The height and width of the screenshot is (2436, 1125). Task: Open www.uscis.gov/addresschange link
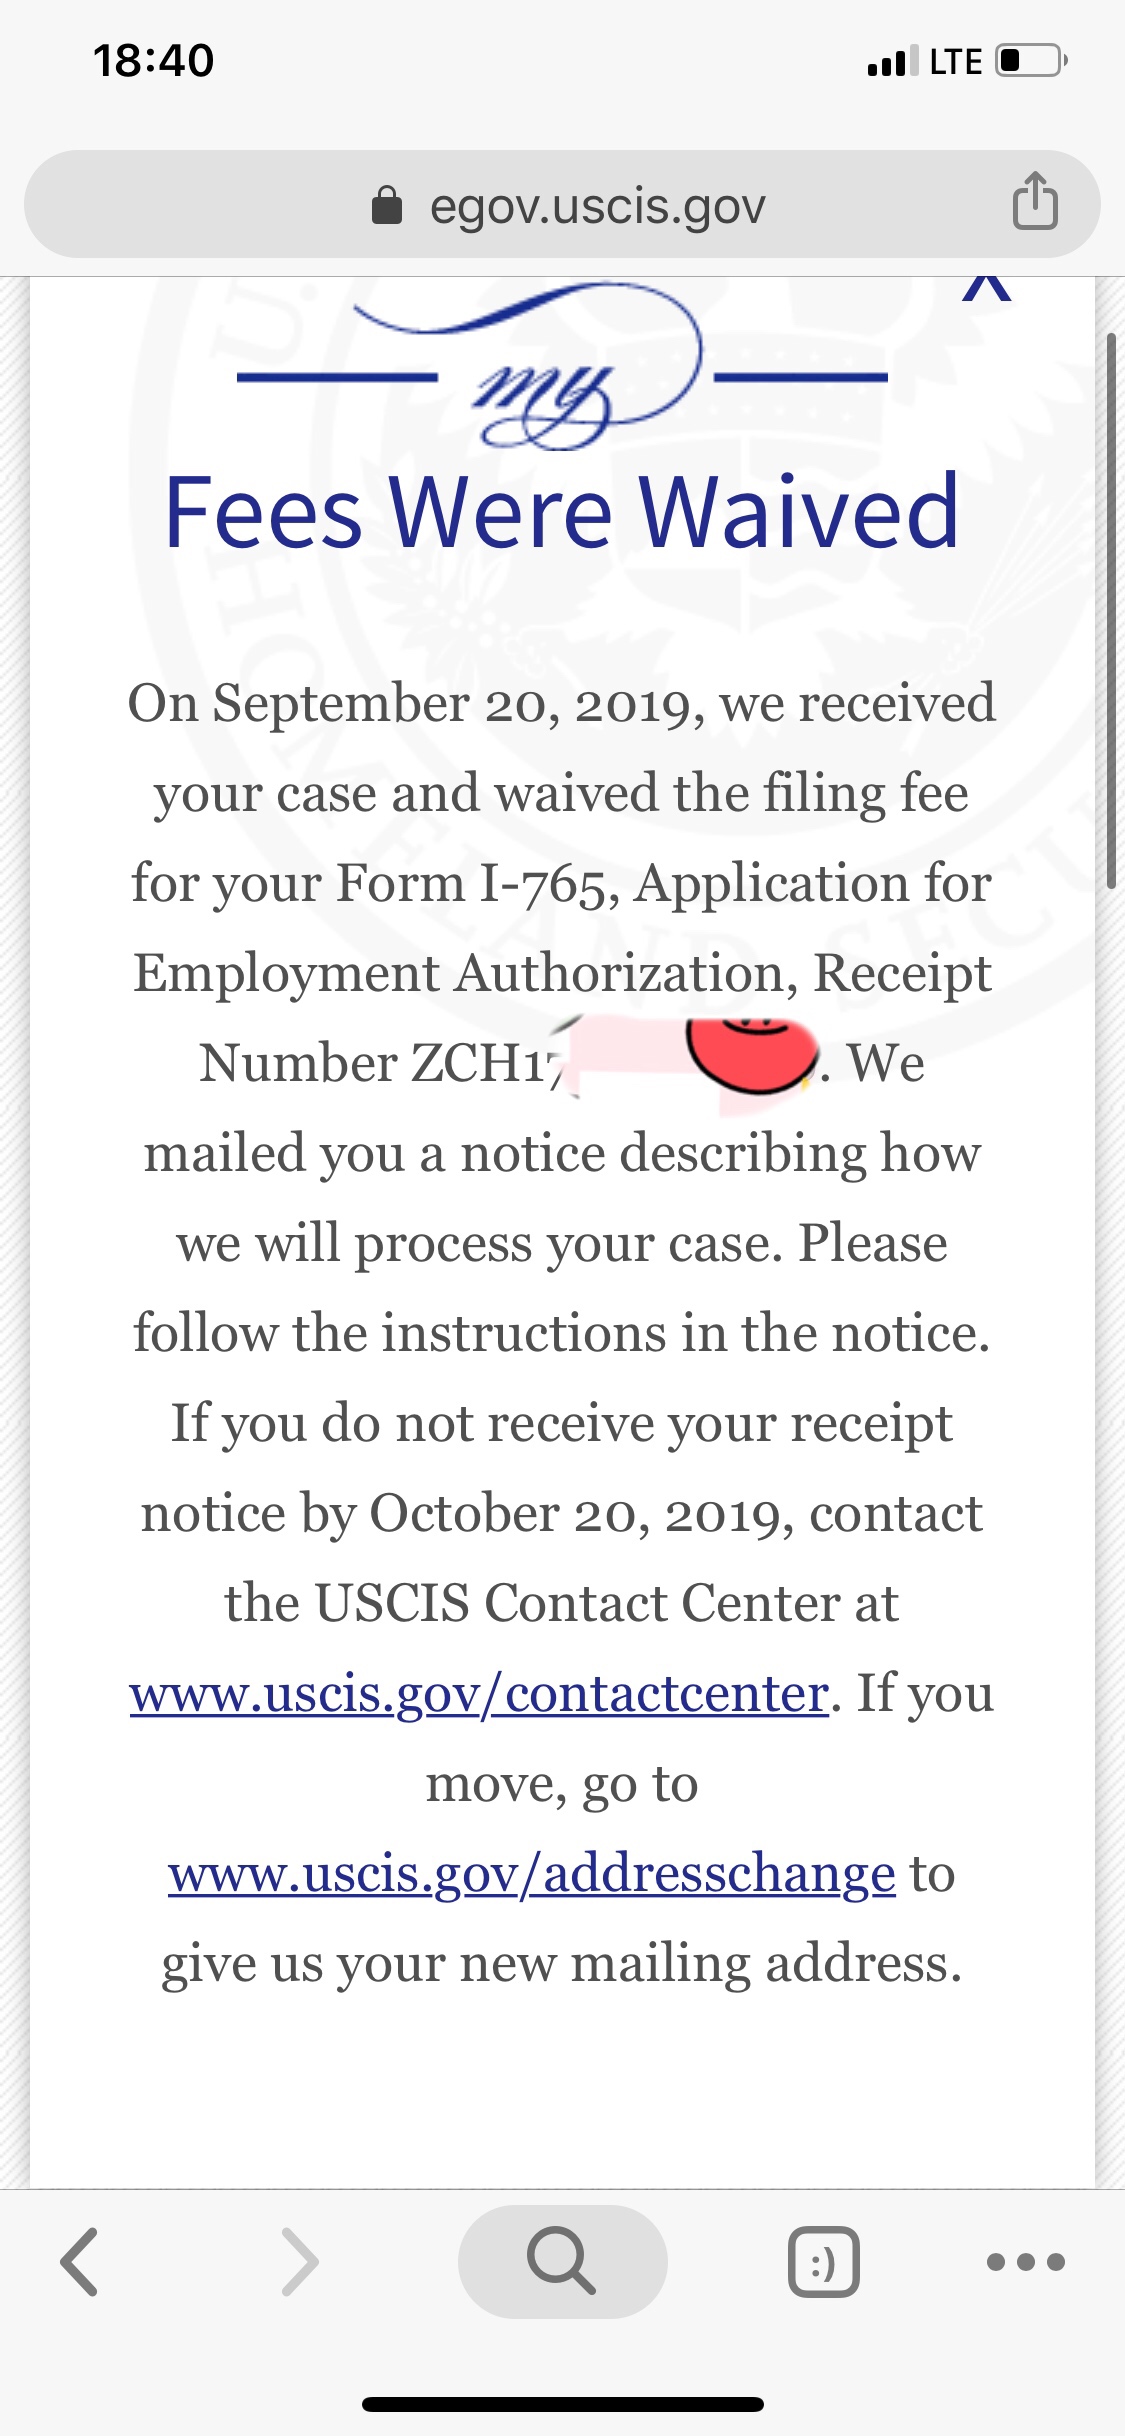click(532, 1873)
